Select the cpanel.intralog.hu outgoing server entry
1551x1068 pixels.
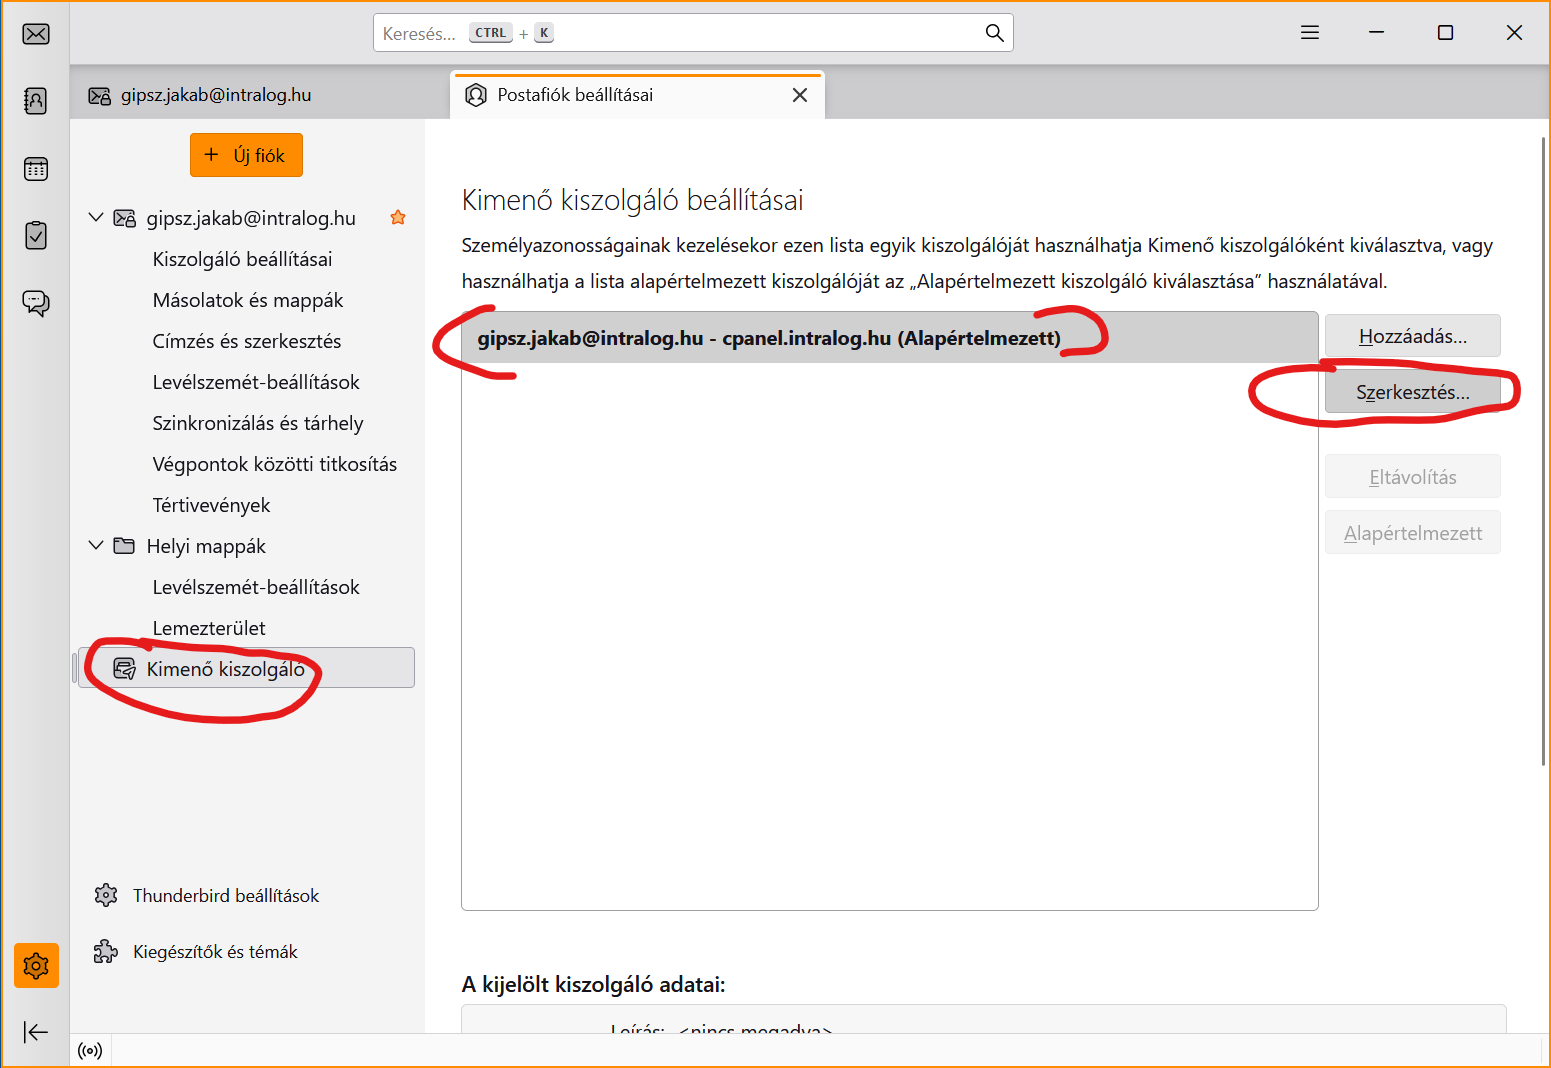coord(768,338)
